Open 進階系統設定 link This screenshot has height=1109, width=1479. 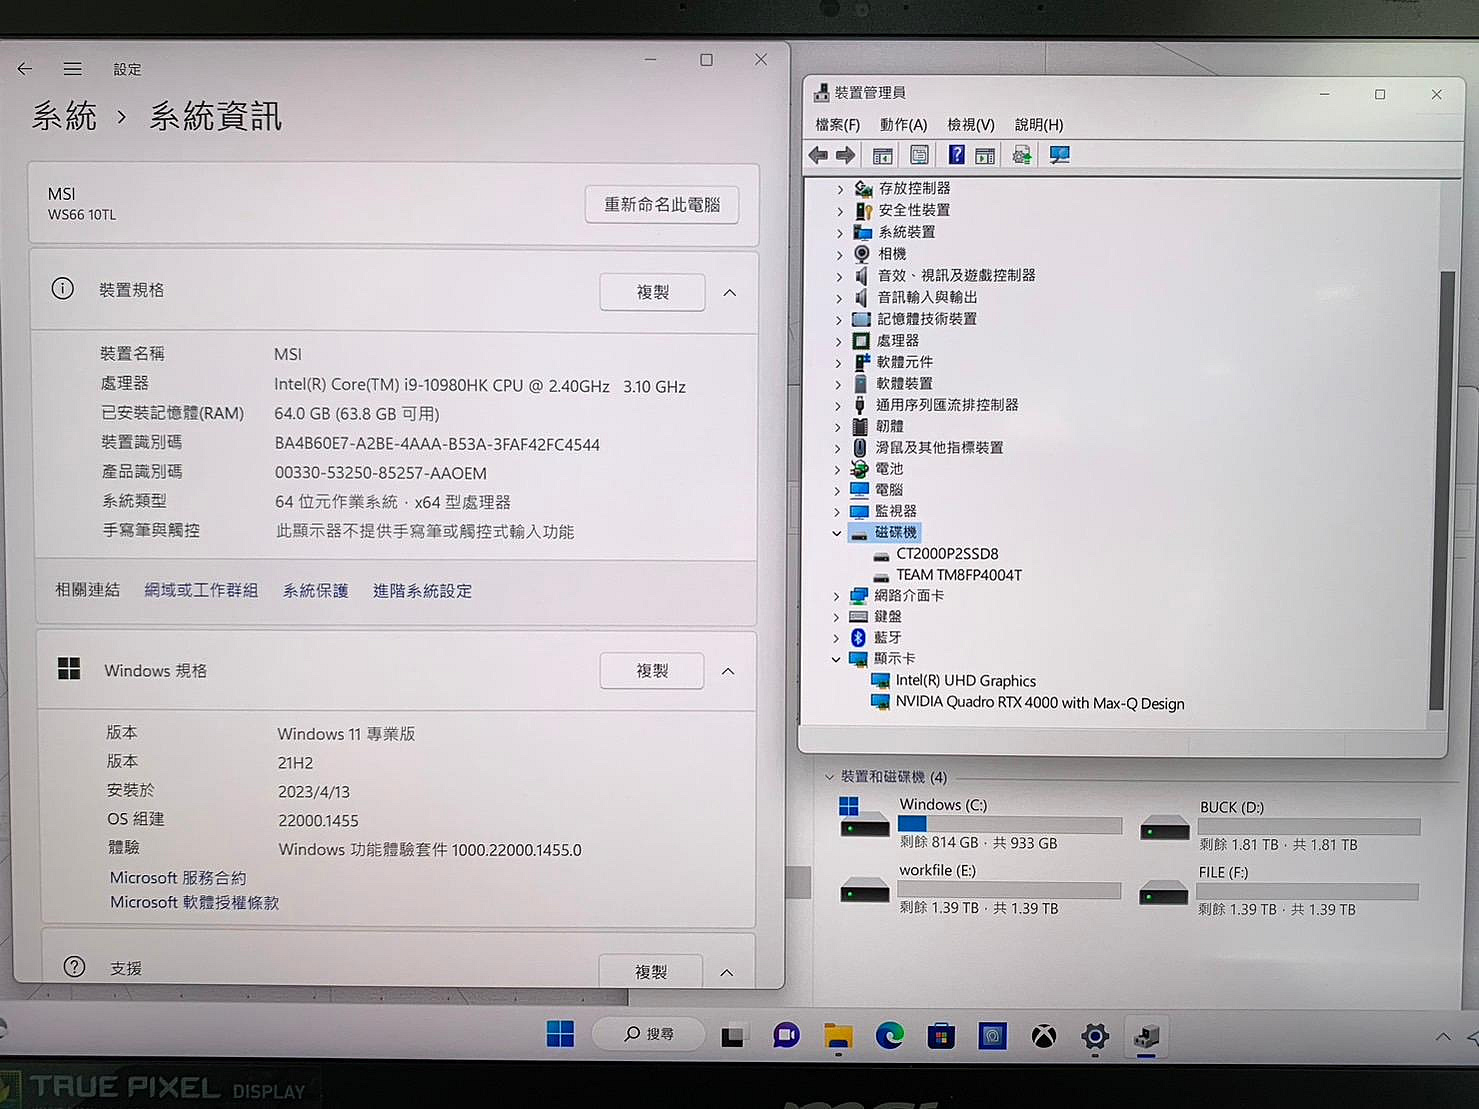[422, 591]
